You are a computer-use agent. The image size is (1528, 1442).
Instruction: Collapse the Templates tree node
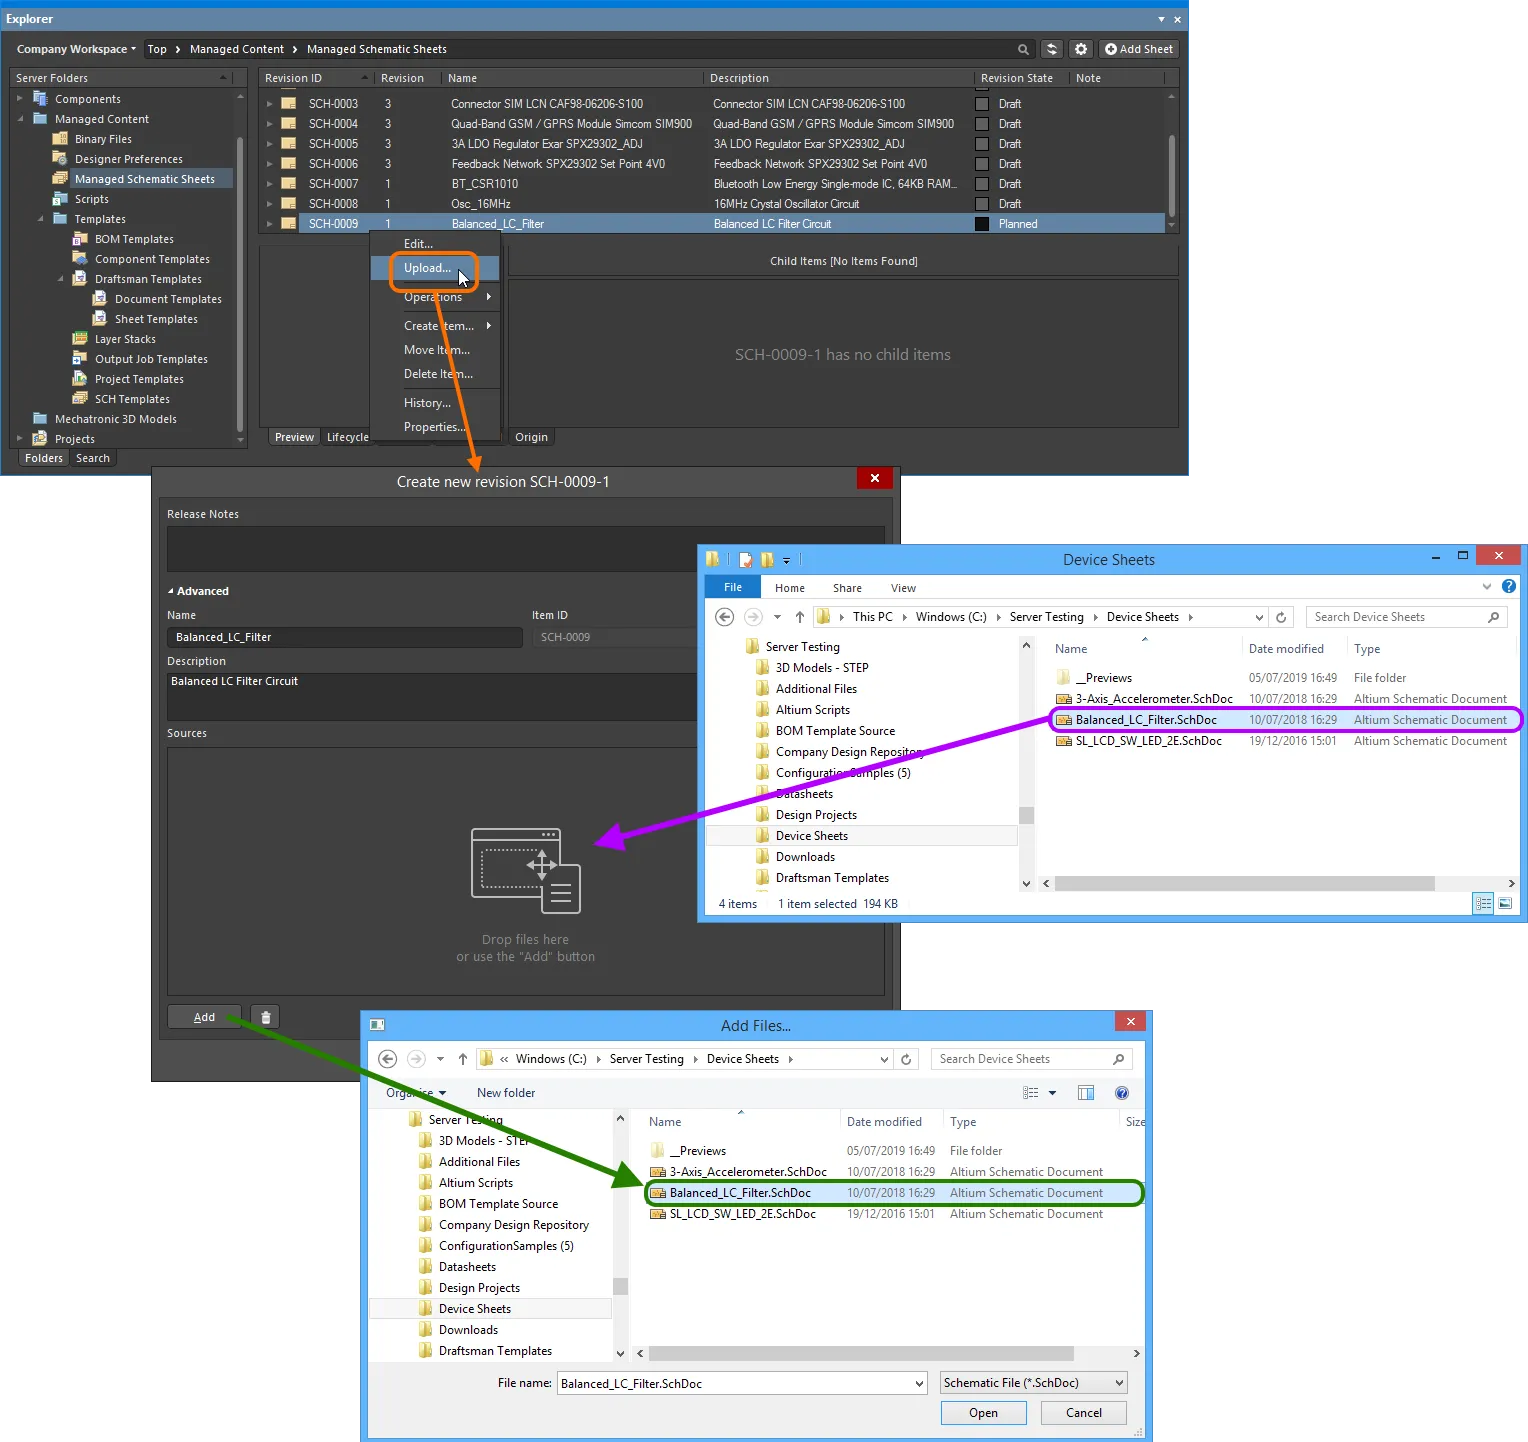(x=40, y=219)
